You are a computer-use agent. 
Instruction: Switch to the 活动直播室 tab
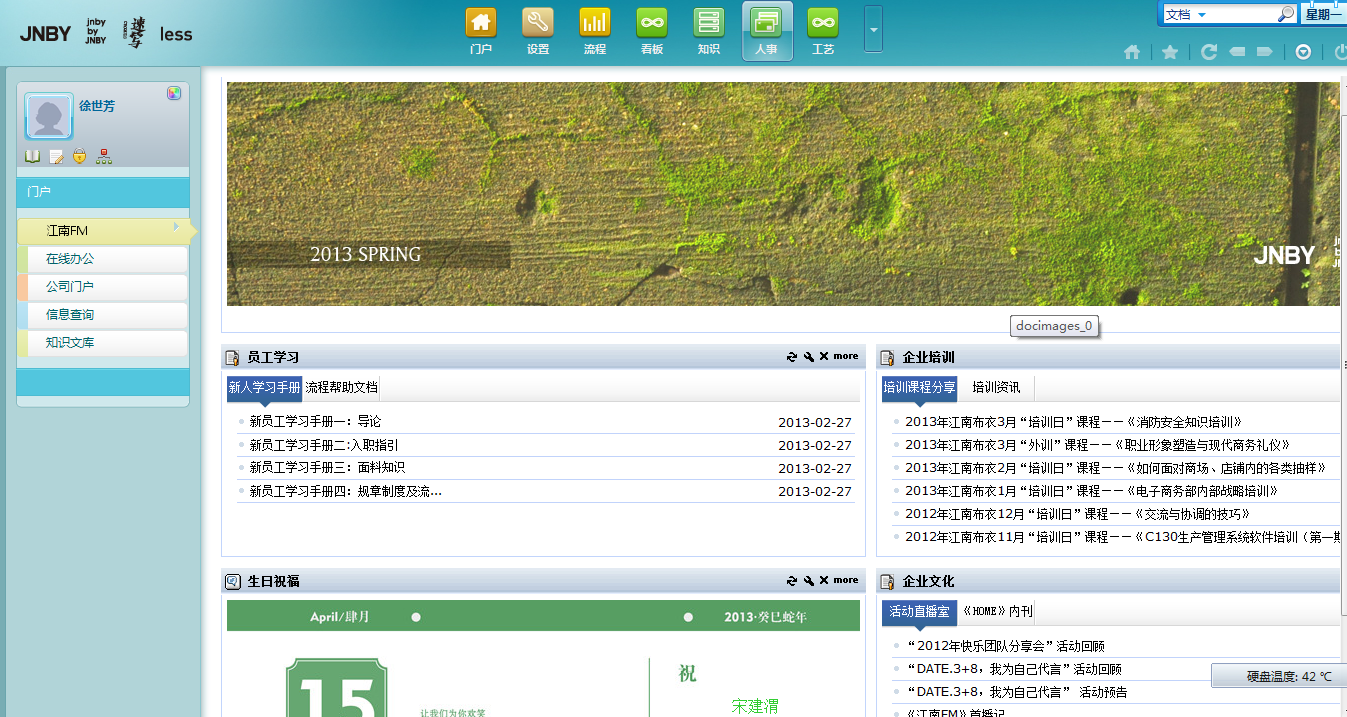click(919, 612)
